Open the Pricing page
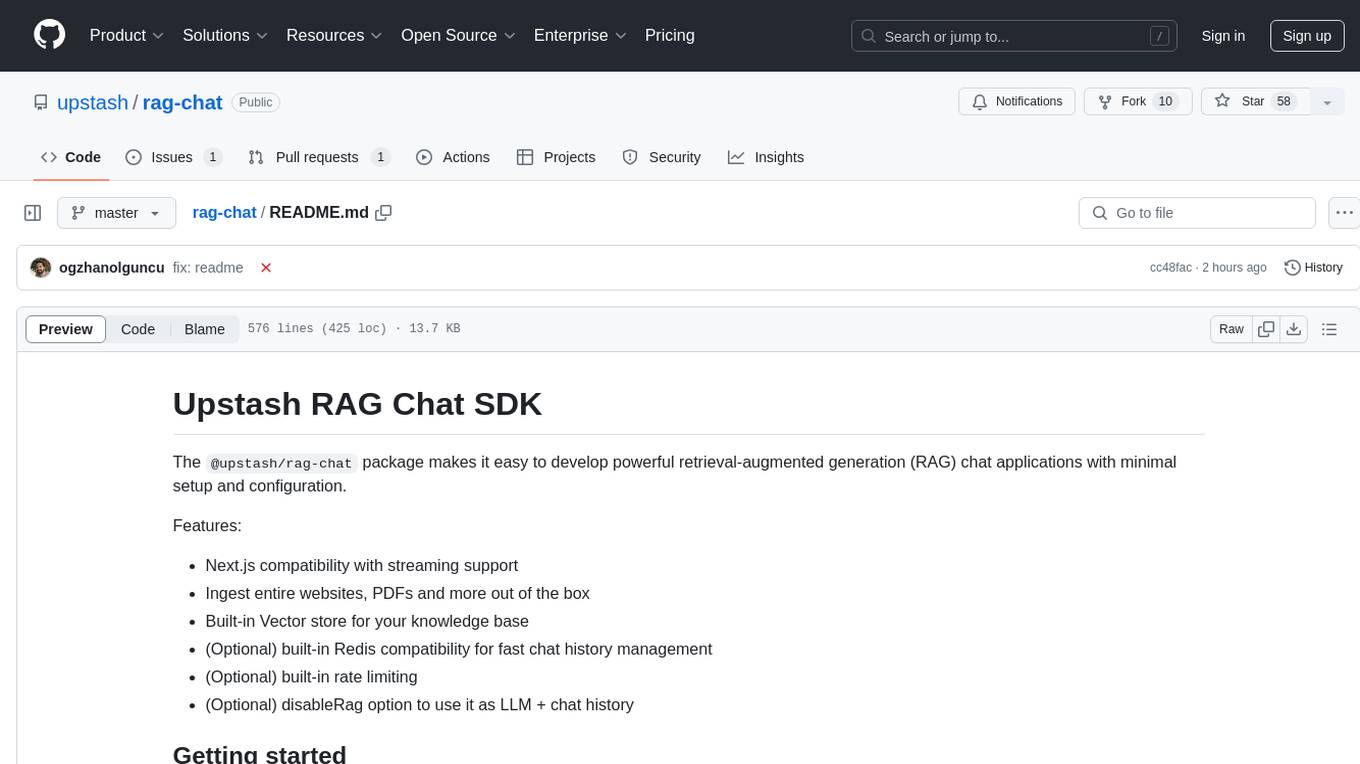This screenshot has width=1360, height=764. [x=670, y=35]
